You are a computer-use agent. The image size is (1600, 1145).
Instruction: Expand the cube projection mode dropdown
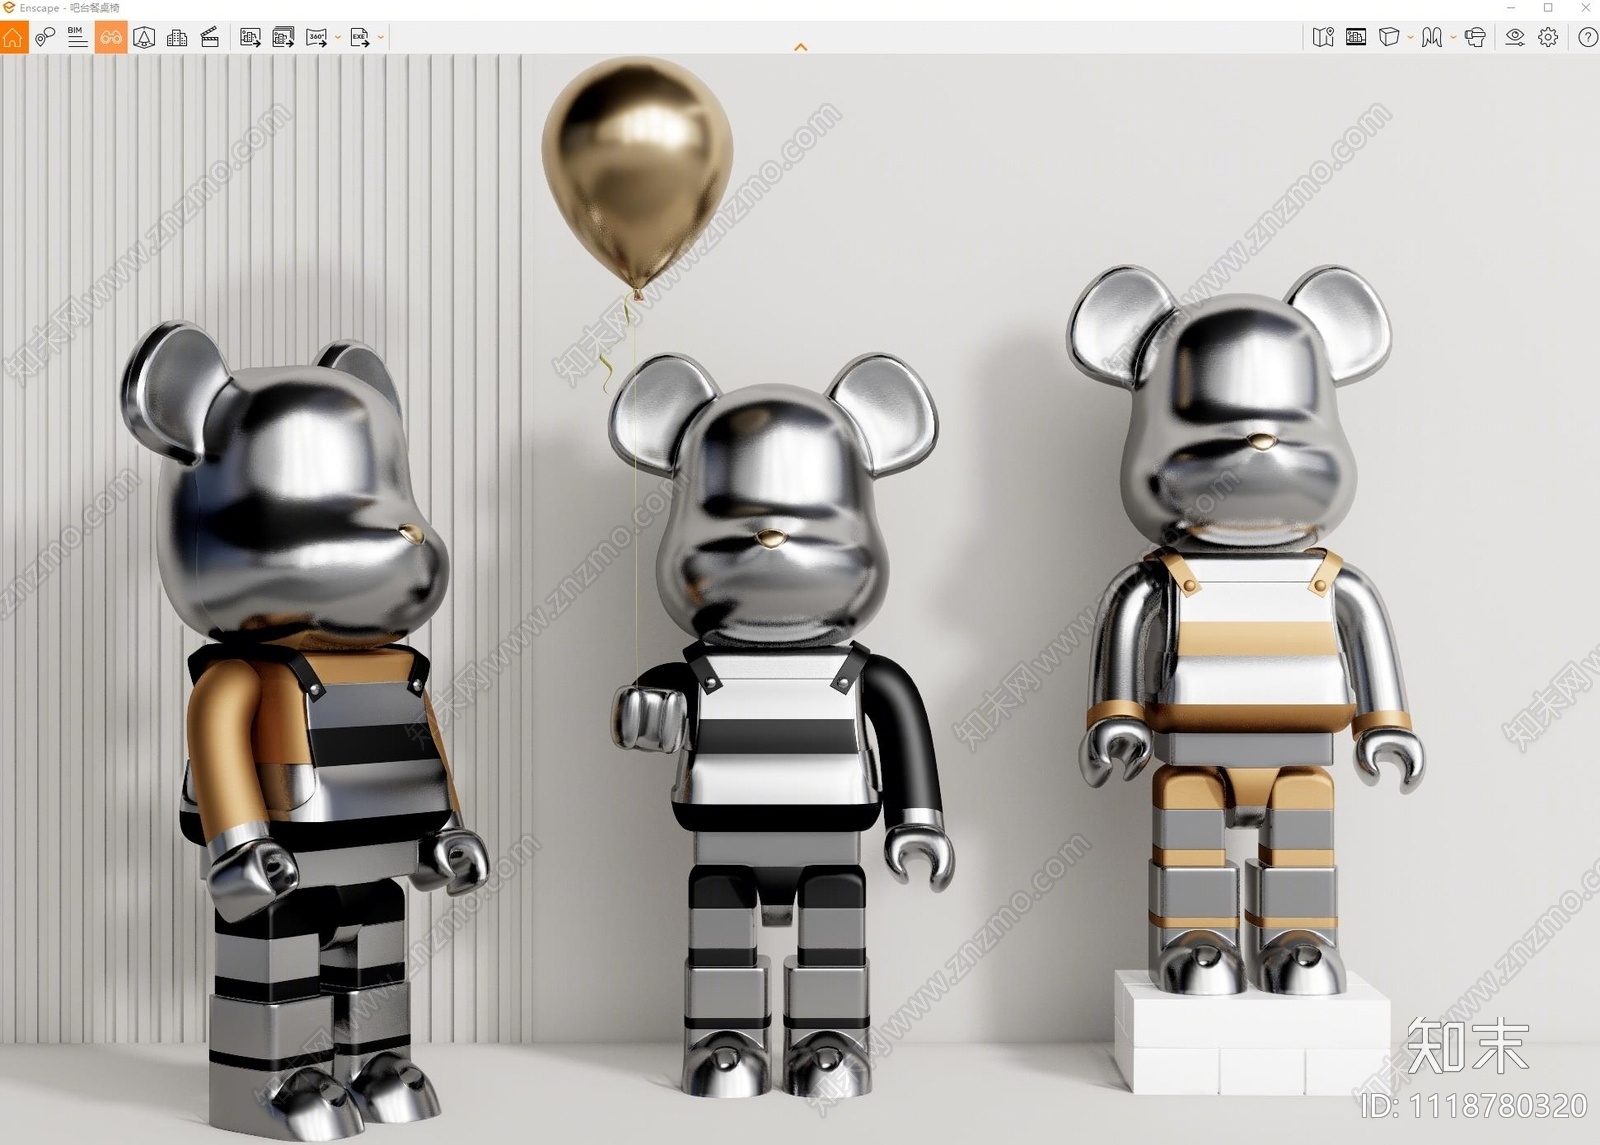coord(1410,38)
